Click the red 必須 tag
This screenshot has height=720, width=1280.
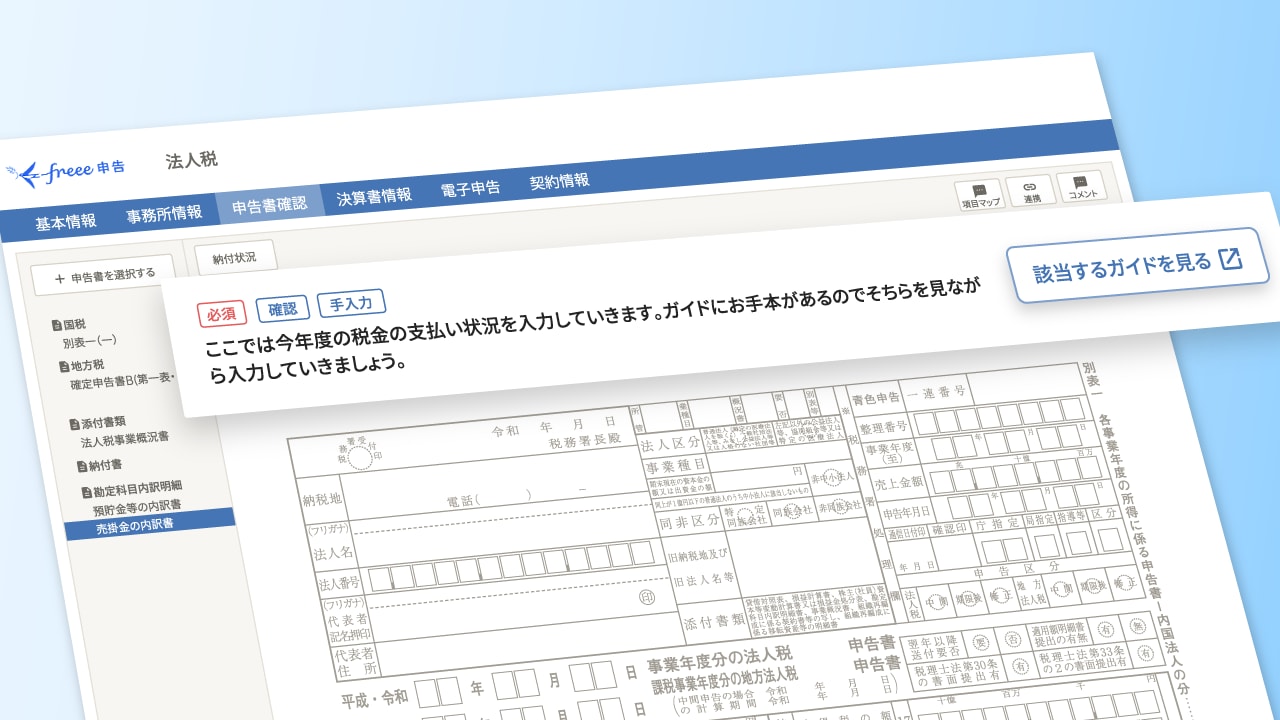tap(221, 314)
